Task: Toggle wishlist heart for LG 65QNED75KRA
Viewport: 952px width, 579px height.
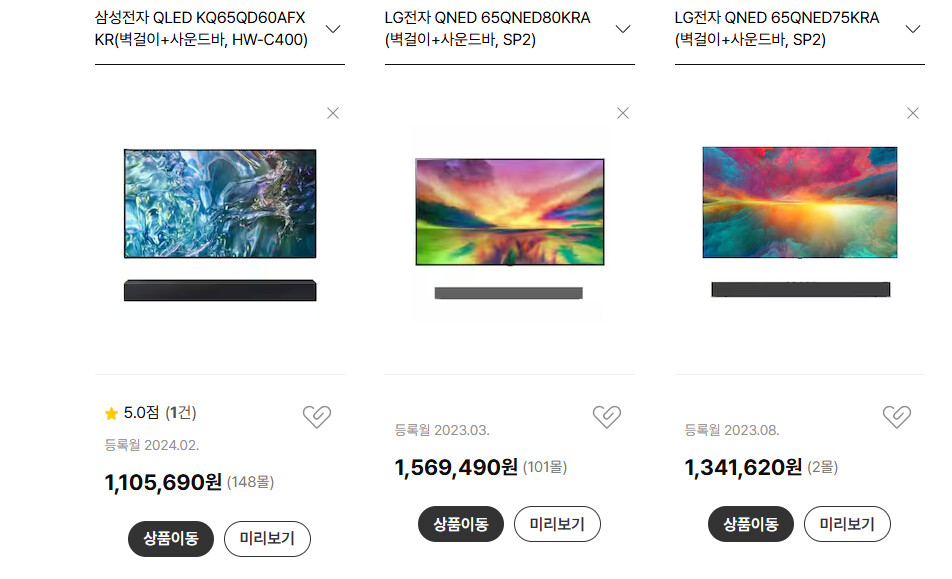Action: 897,416
